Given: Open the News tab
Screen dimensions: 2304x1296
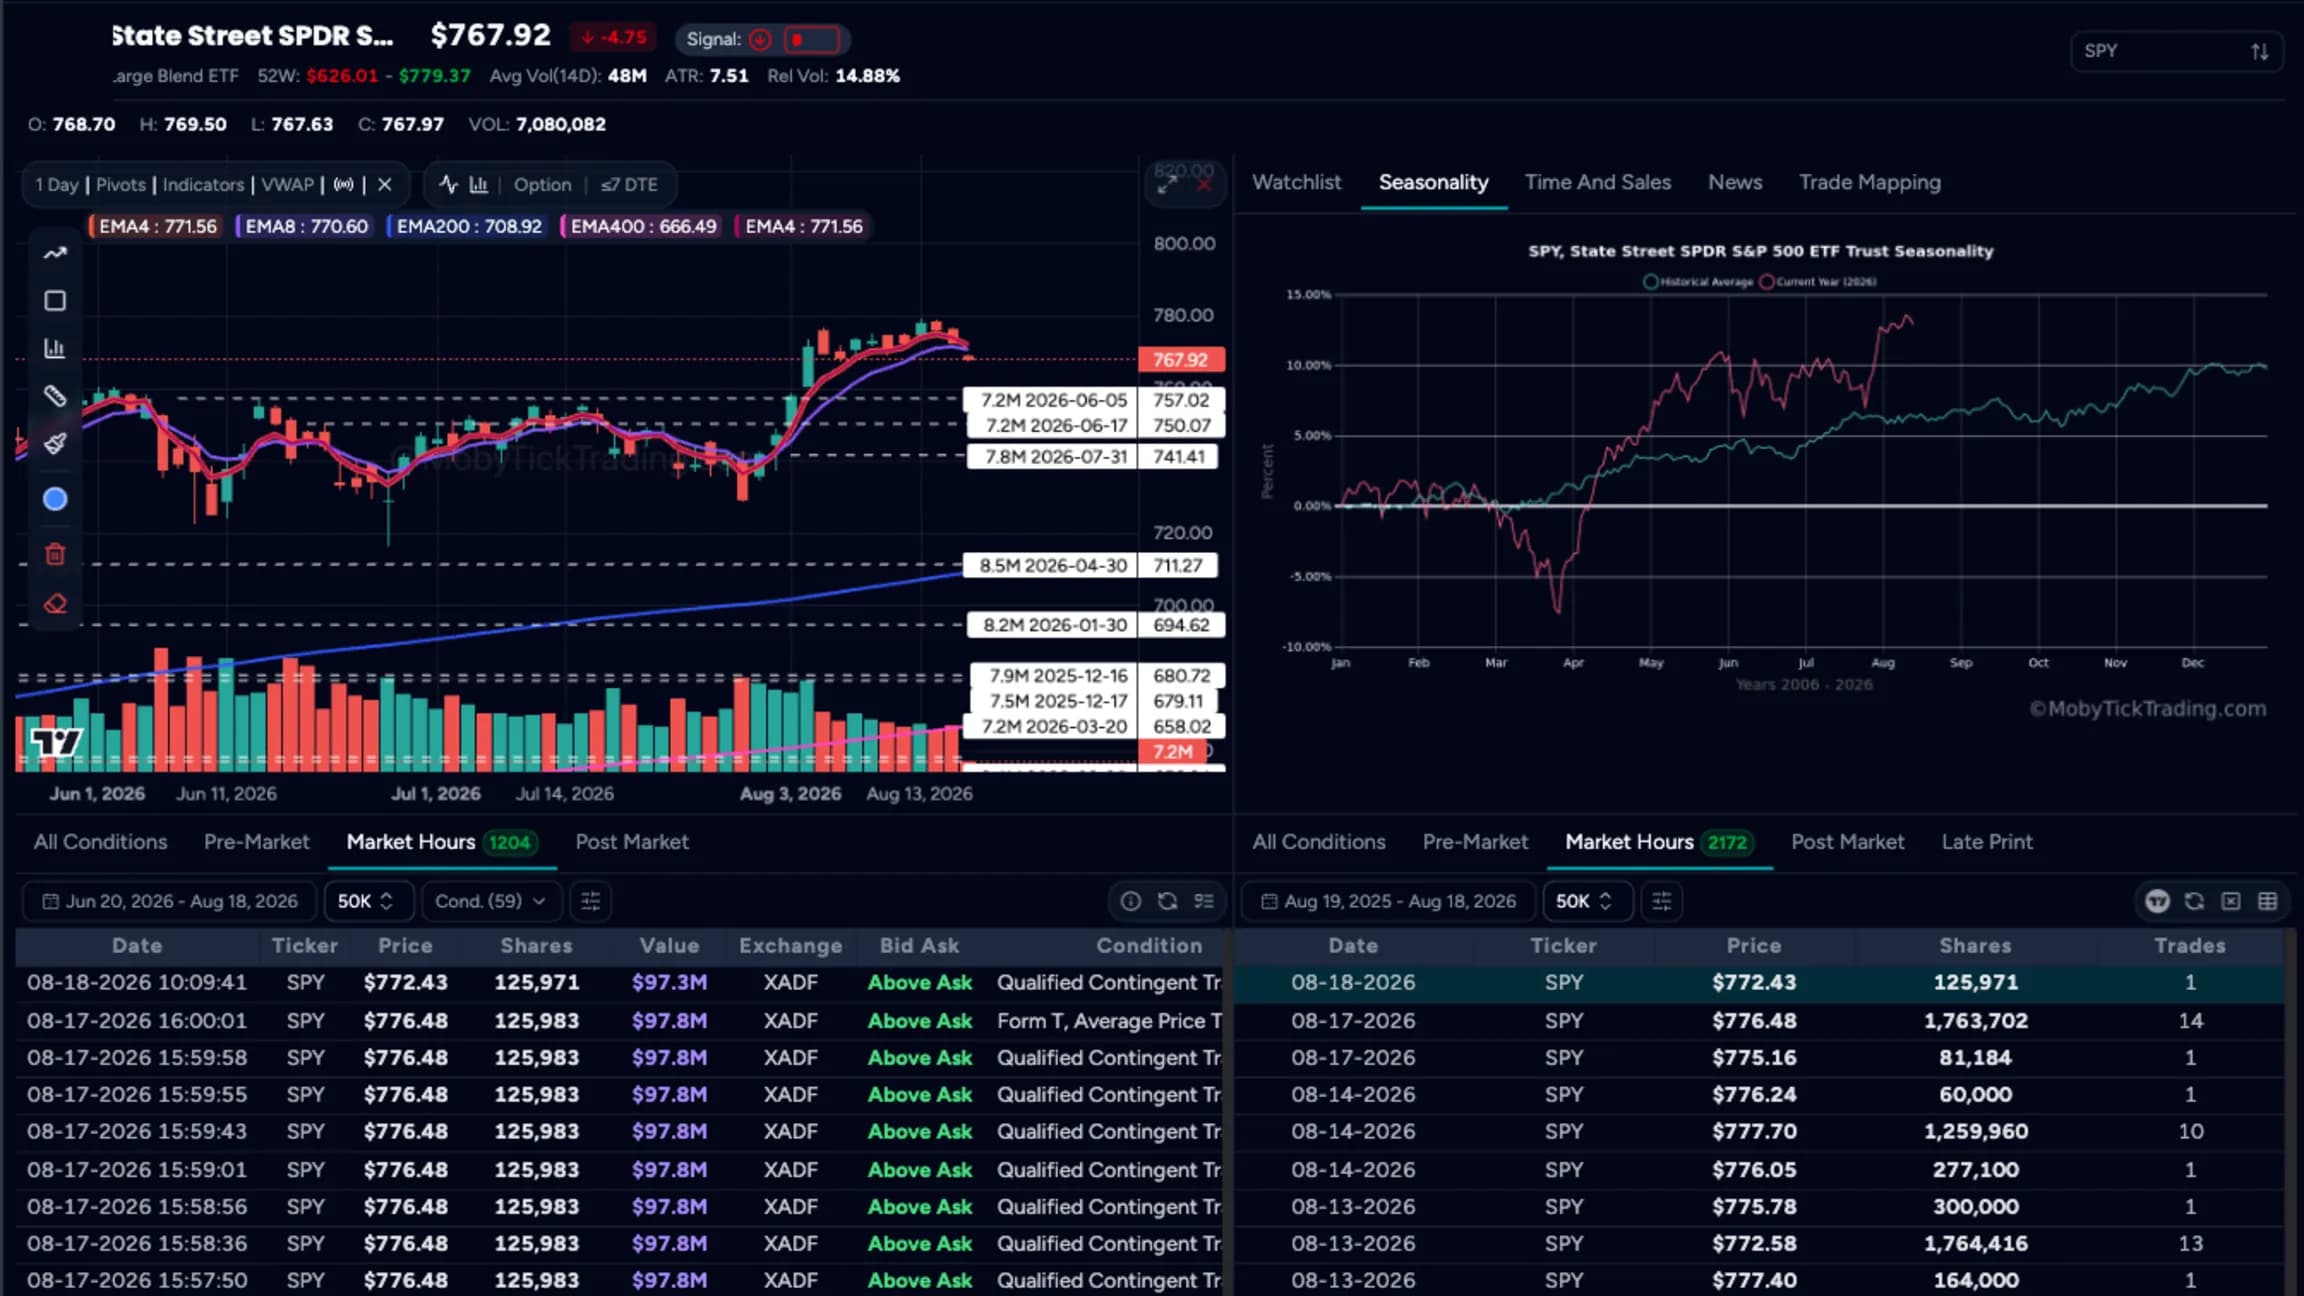Looking at the screenshot, I should (x=1735, y=182).
